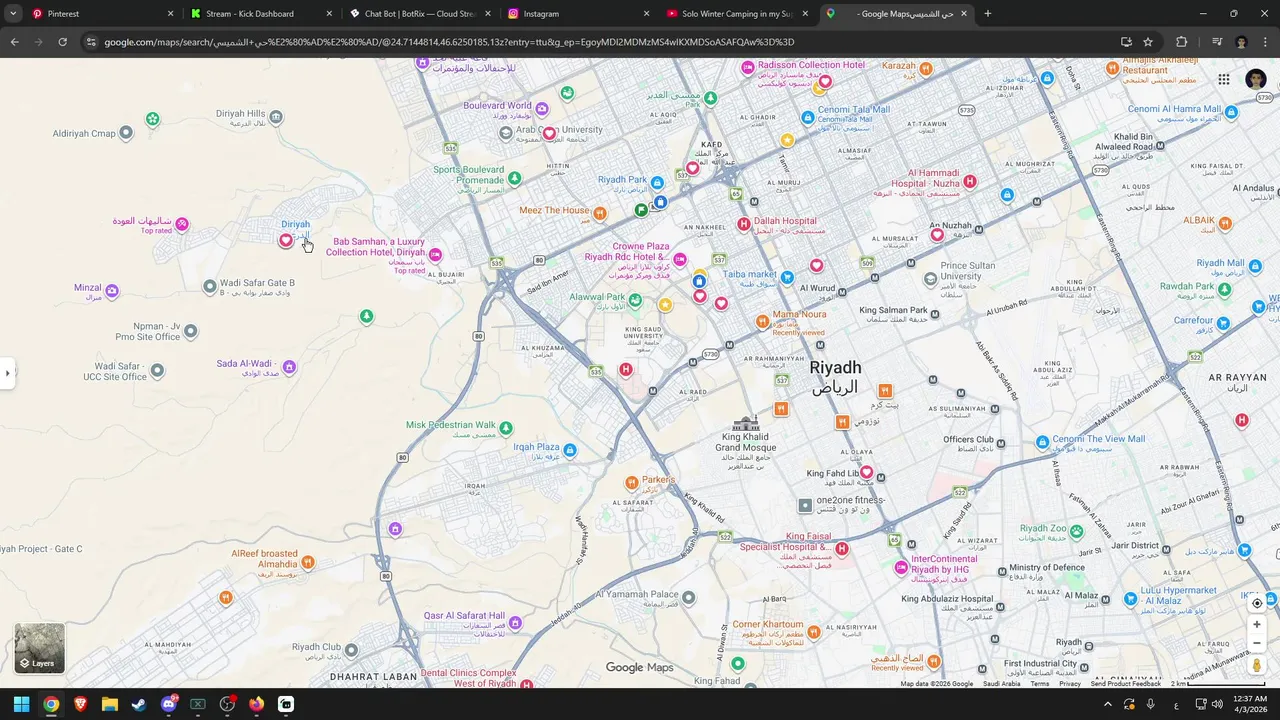
Task: Open the Privacy link
Action: pos(1070,684)
